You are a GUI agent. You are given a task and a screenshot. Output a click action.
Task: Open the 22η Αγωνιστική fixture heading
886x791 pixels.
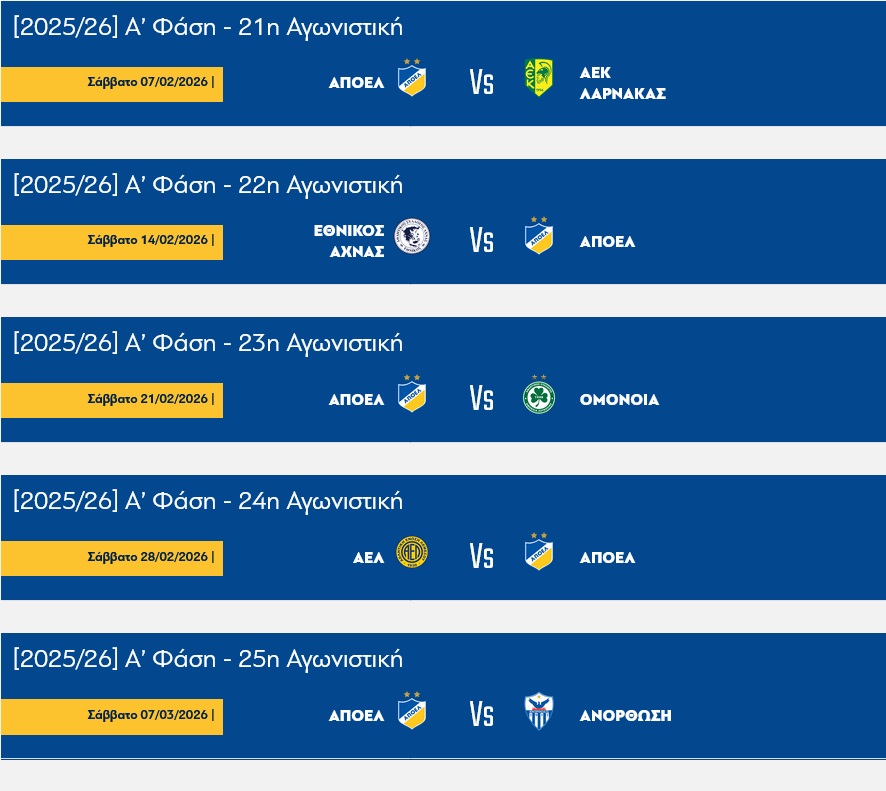pos(208,185)
